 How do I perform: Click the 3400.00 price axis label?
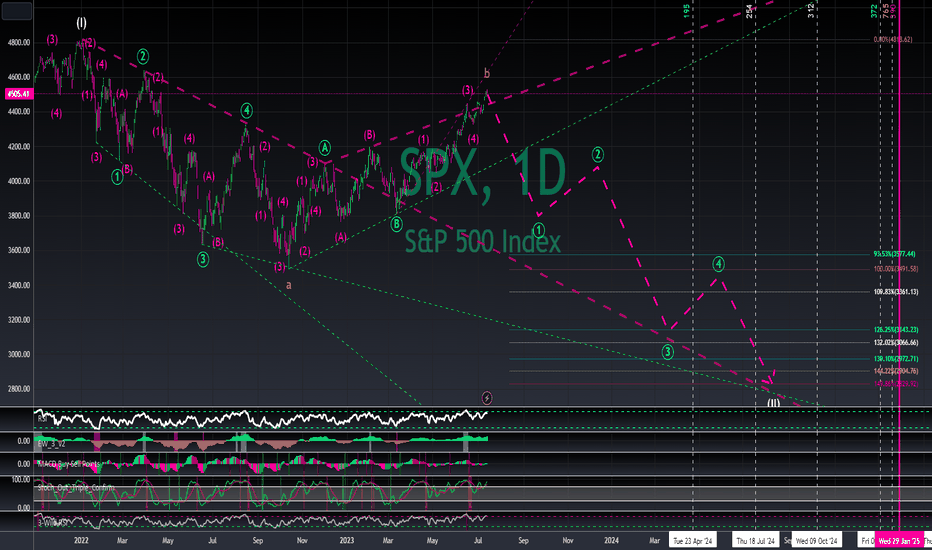click(x=19, y=285)
